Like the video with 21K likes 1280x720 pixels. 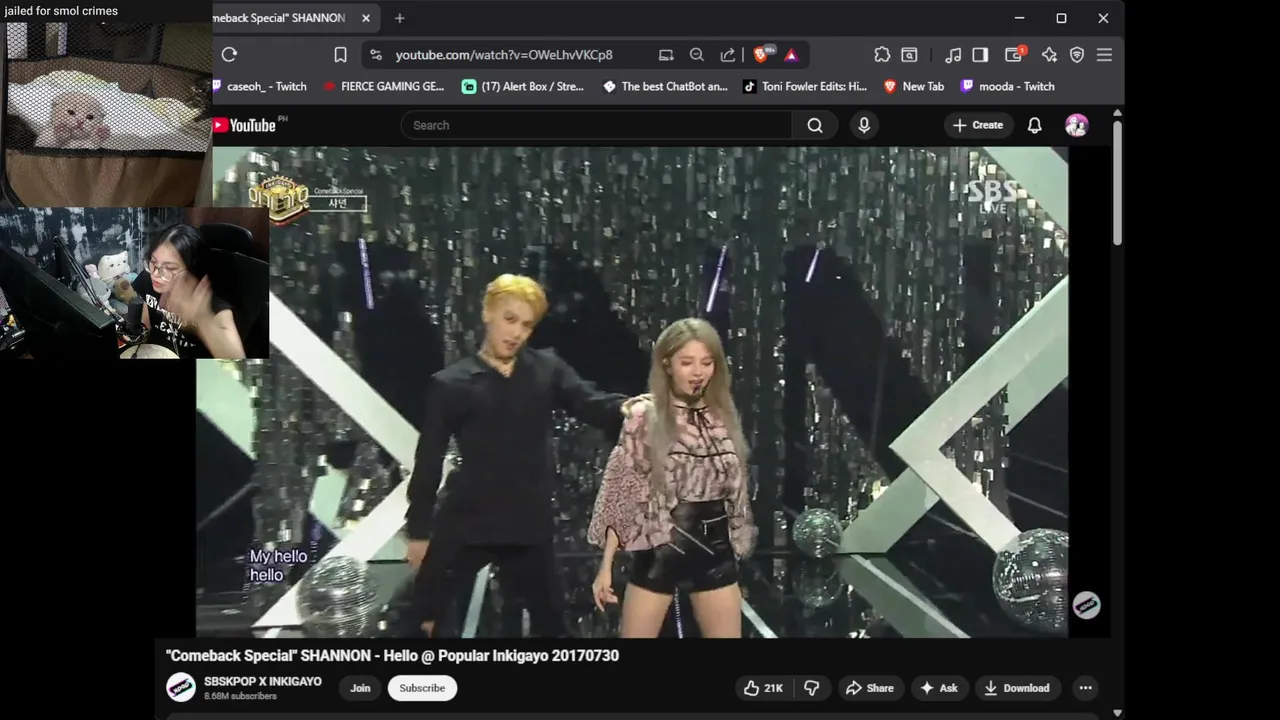pos(762,688)
